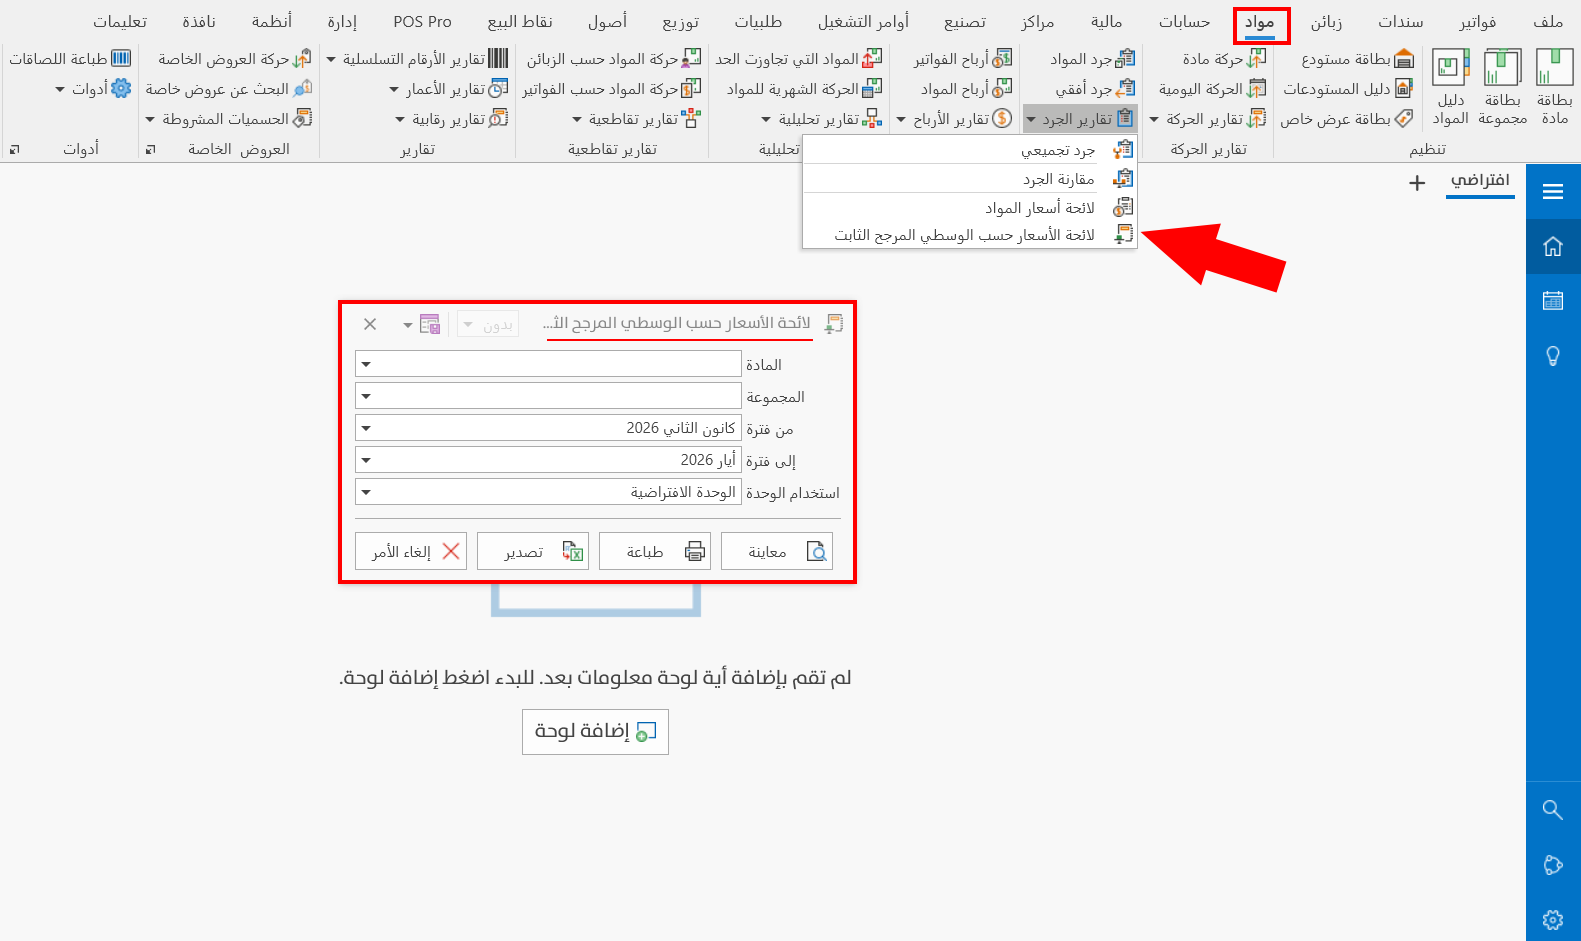Open the المادة combo box
Screen dimensions: 1581x941
pos(548,364)
